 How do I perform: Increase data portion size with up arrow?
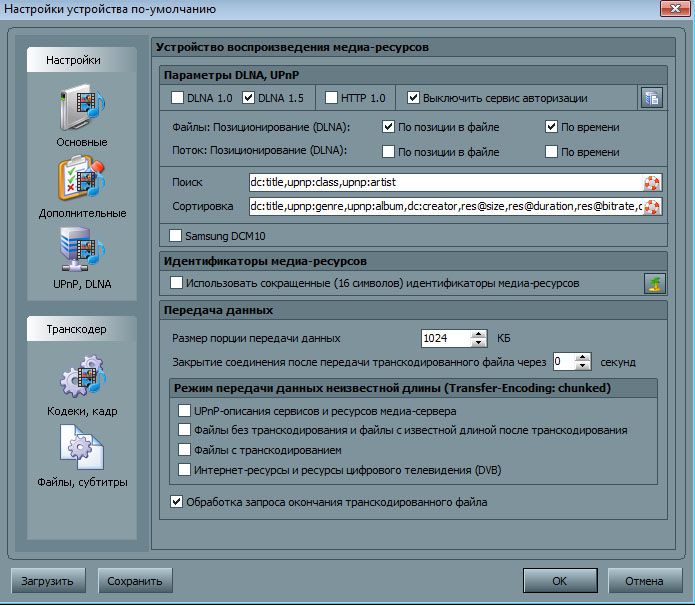coord(479,333)
